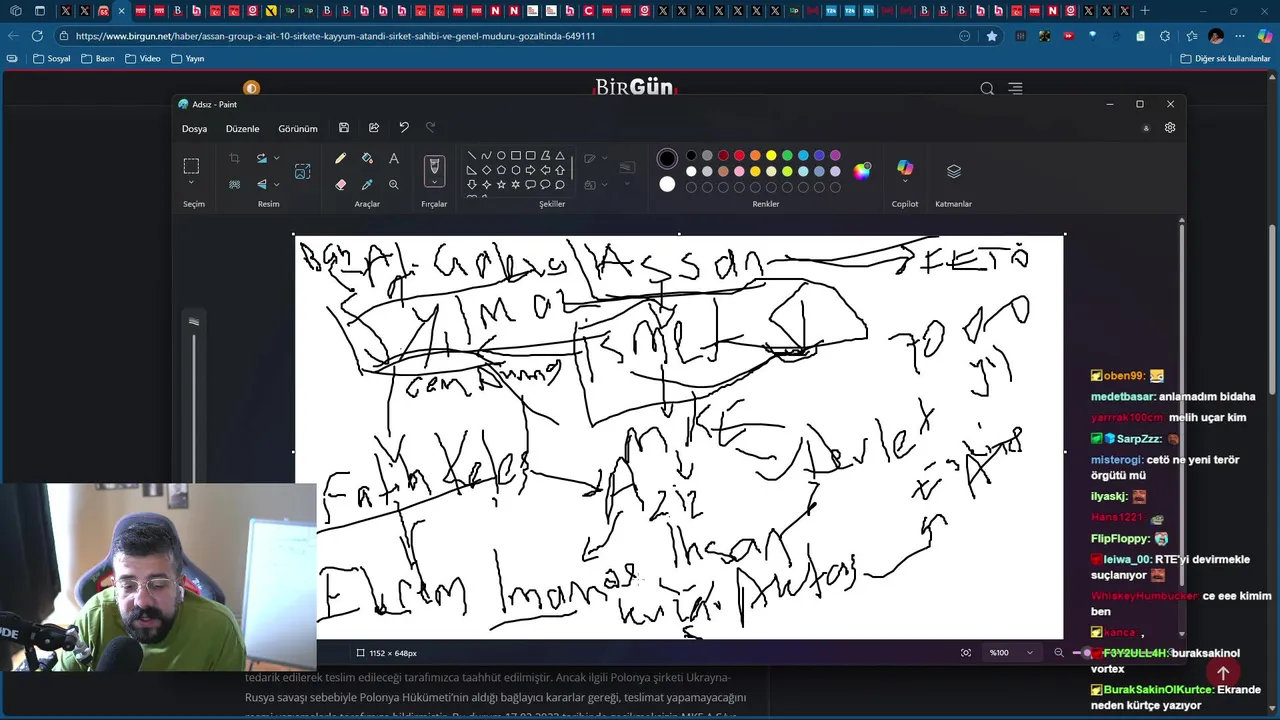The image size is (1280, 720).
Task: Open the Copilot button in Paint
Action: [905, 167]
